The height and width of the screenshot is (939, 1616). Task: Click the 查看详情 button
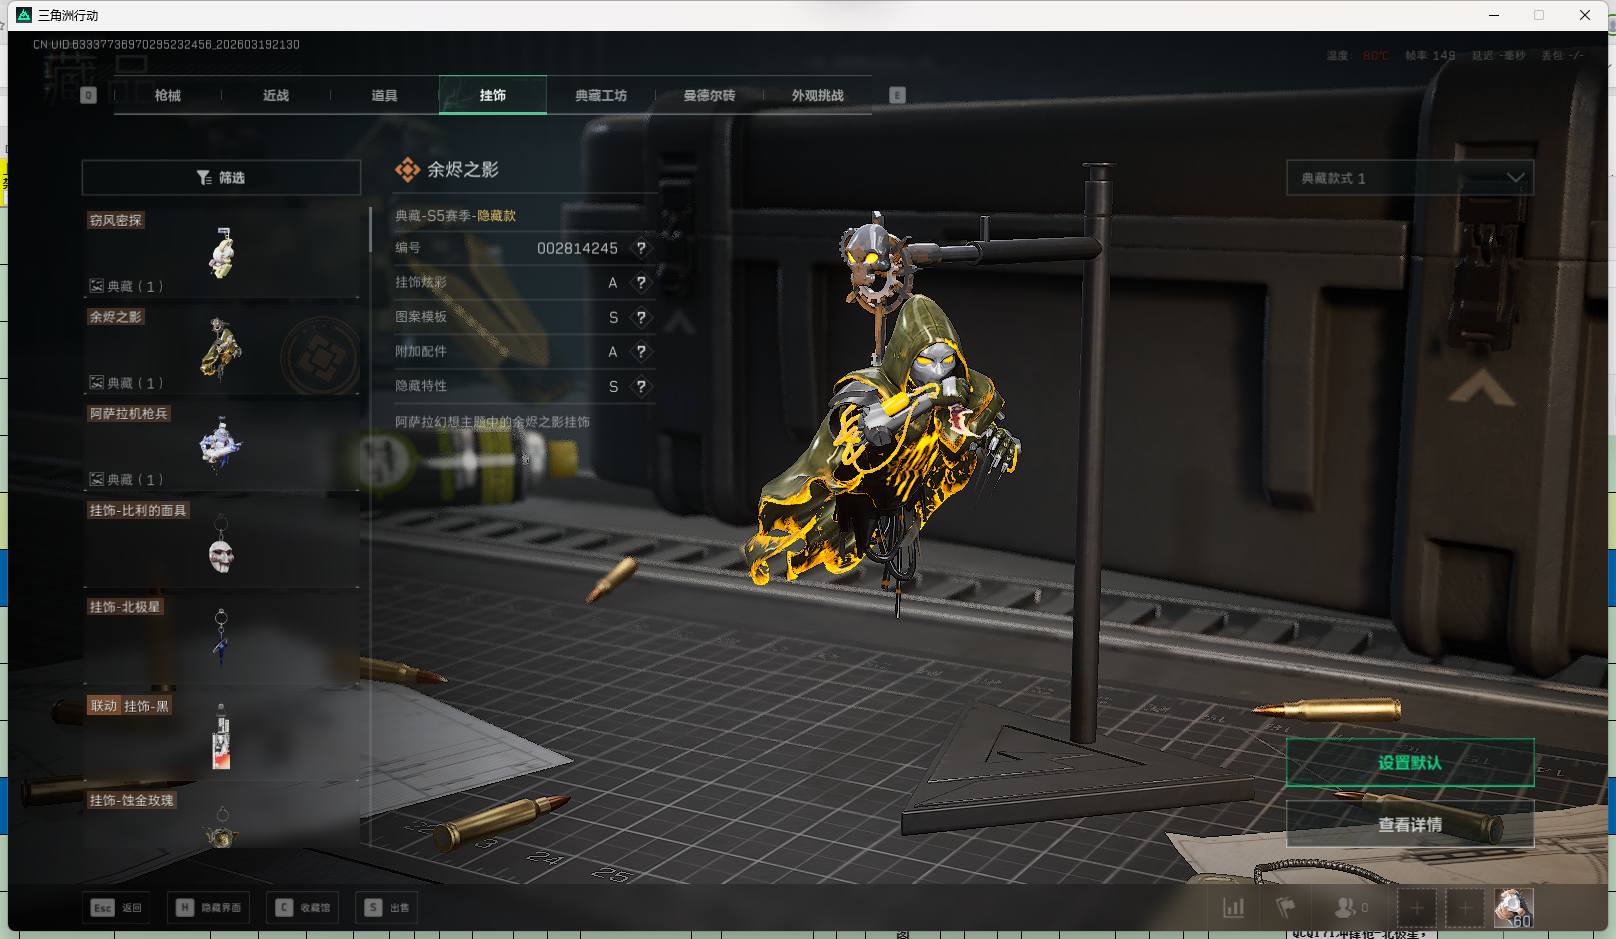[1409, 824]
